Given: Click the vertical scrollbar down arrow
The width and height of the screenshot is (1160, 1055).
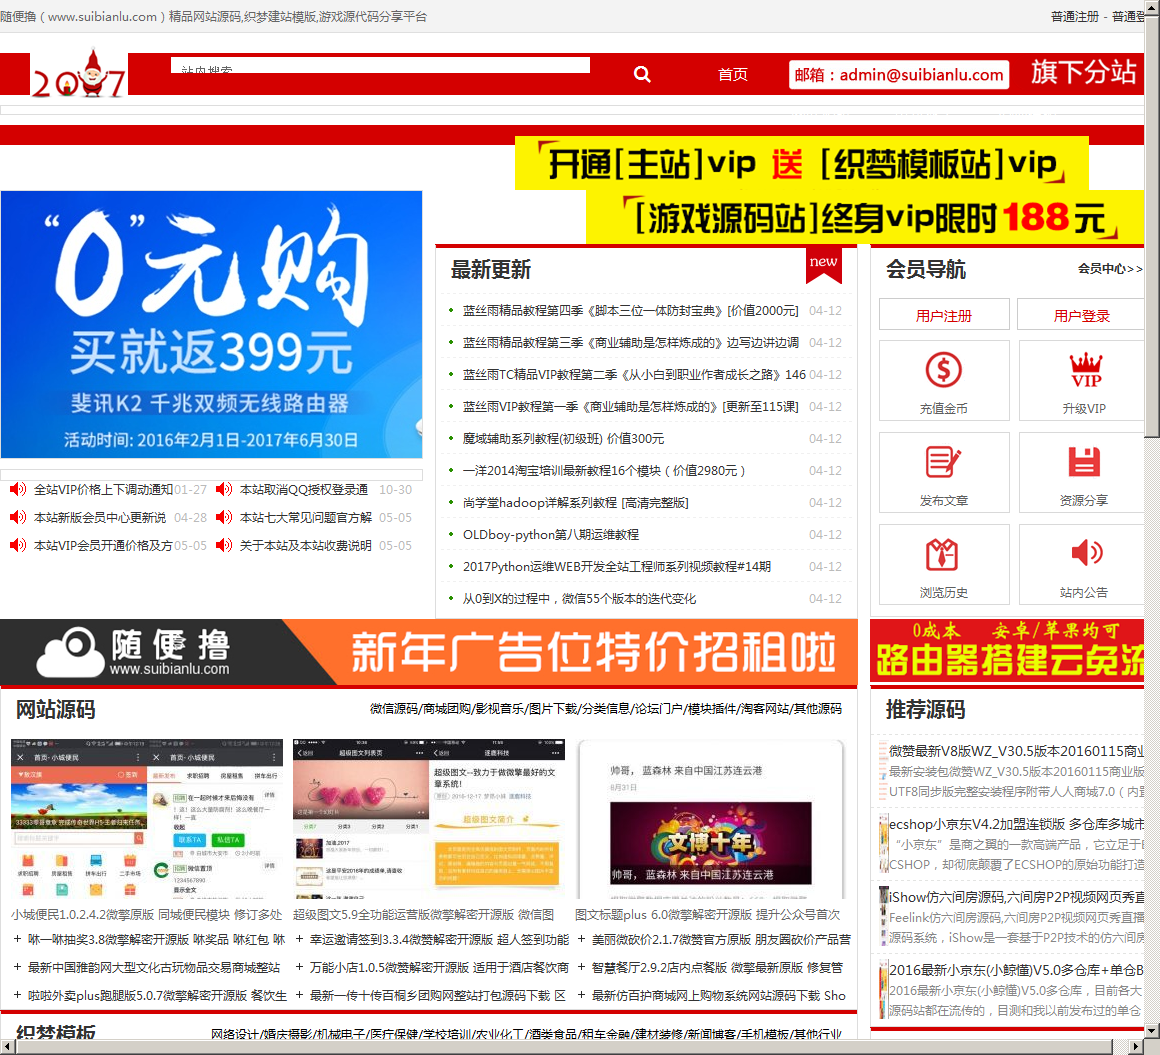Looking at the screenshot, I should [1152, 1031].
